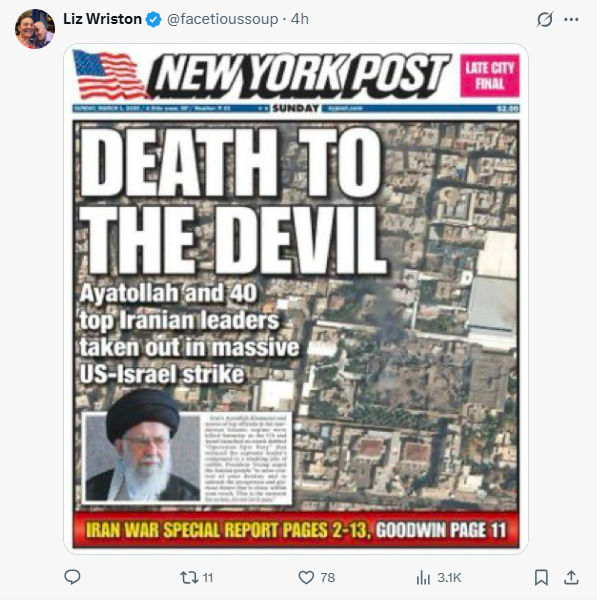Open the post via the 4h timestamp

300,19
